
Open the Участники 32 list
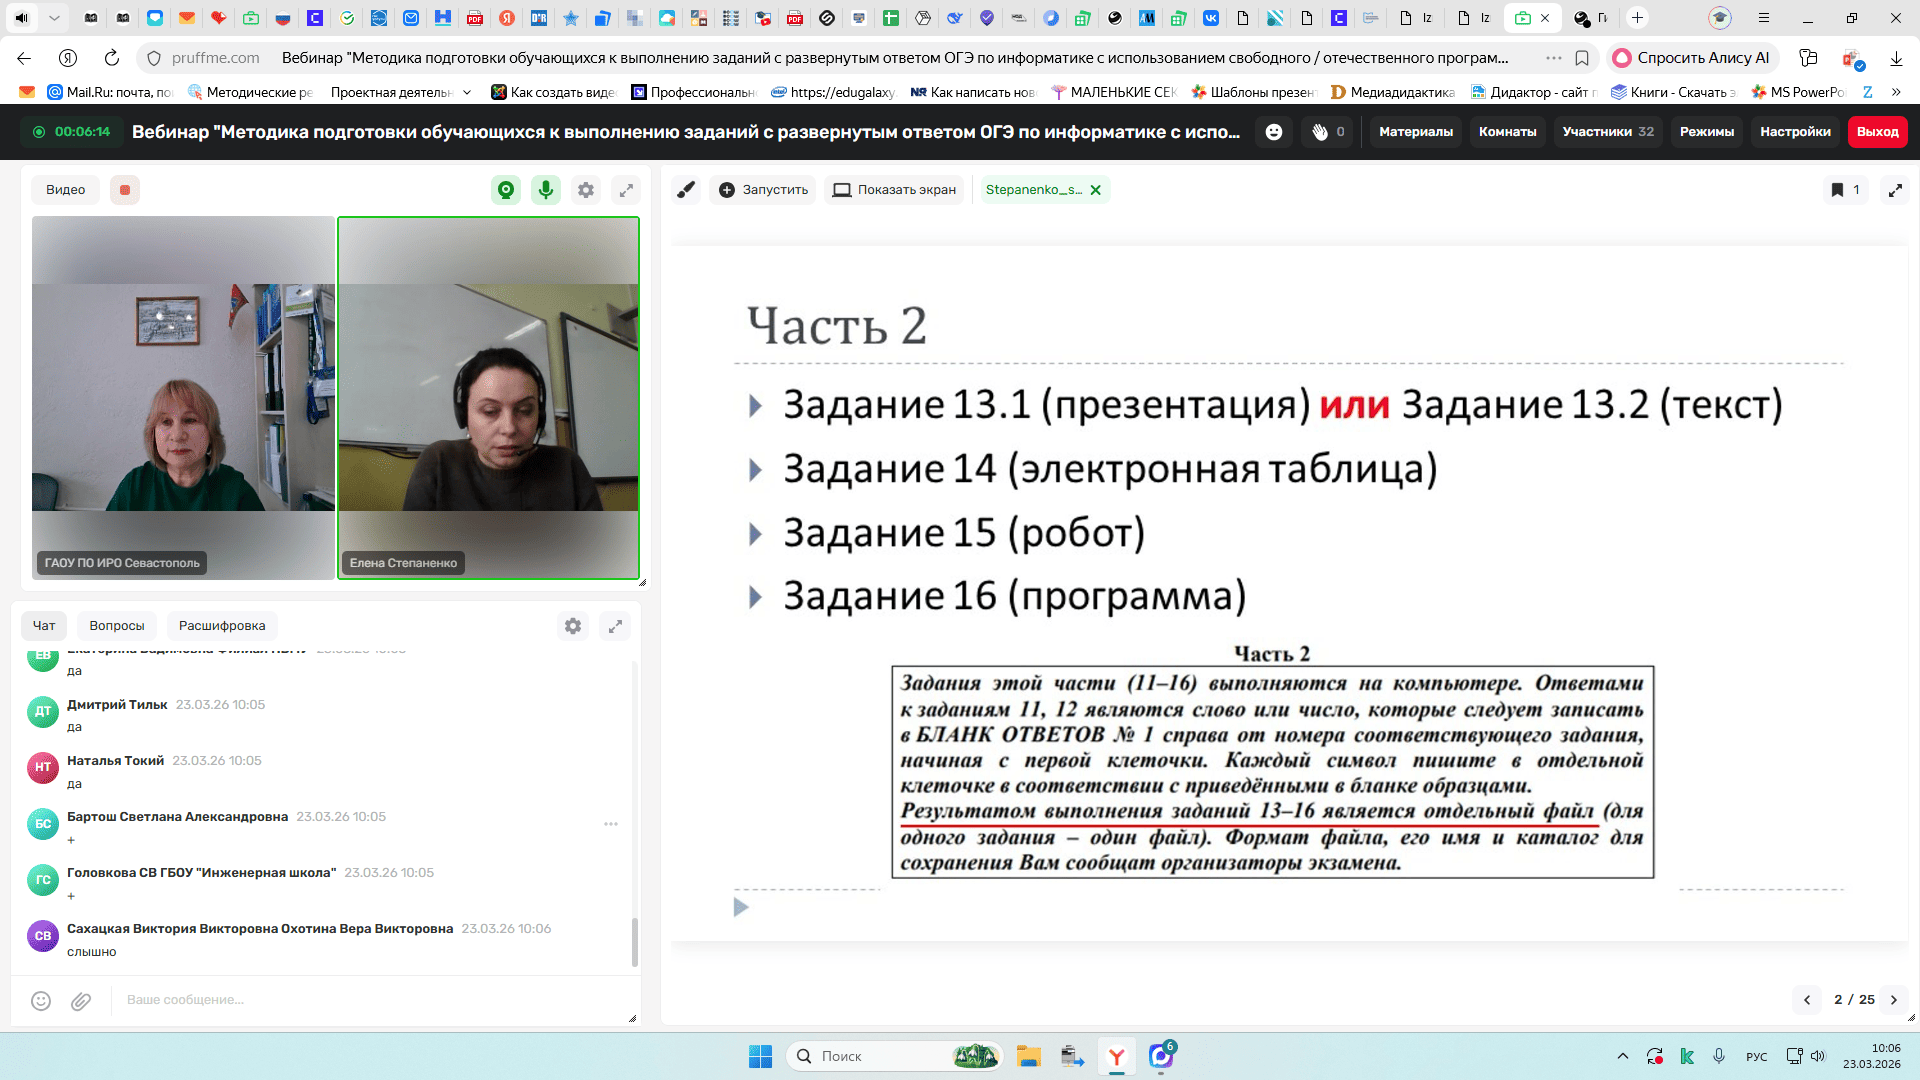[x=1607, y=132]
